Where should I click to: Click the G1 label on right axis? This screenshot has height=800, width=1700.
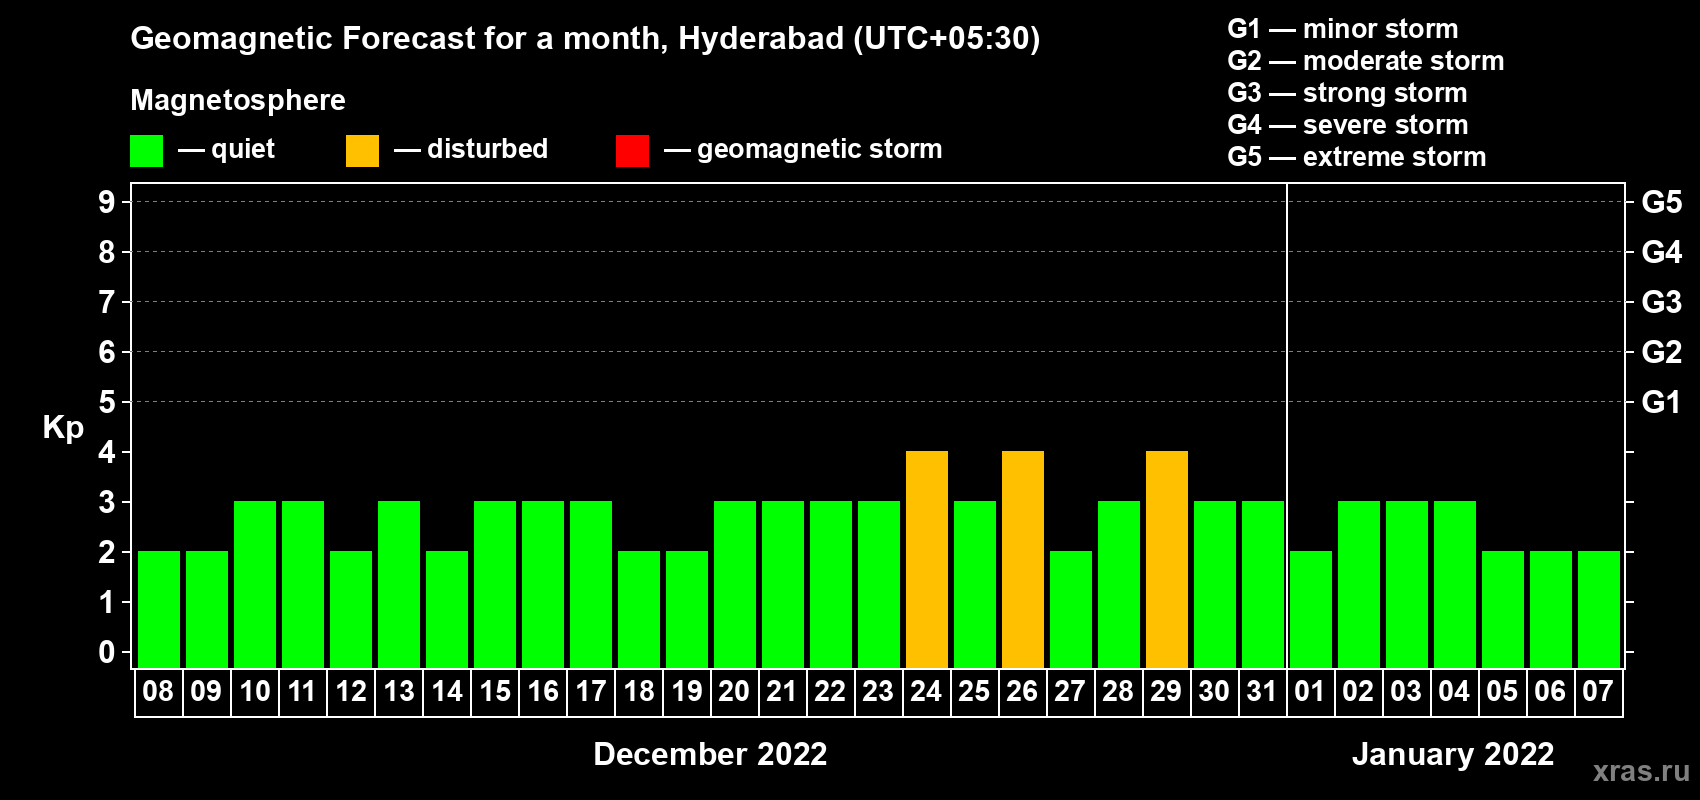pos(1661,402)
